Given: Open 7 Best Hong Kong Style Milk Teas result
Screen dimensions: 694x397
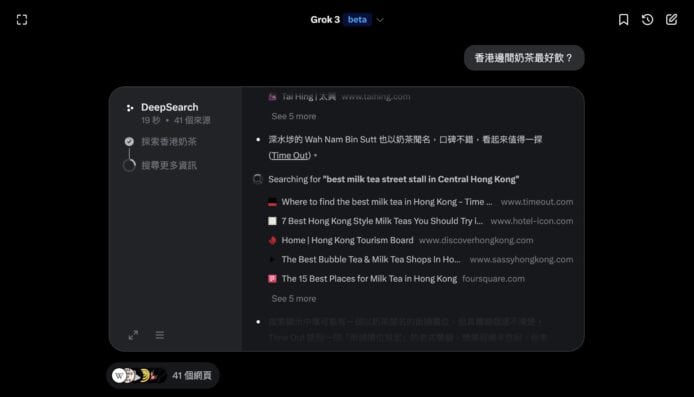Looking at the screenshot, I should [382, 221].
